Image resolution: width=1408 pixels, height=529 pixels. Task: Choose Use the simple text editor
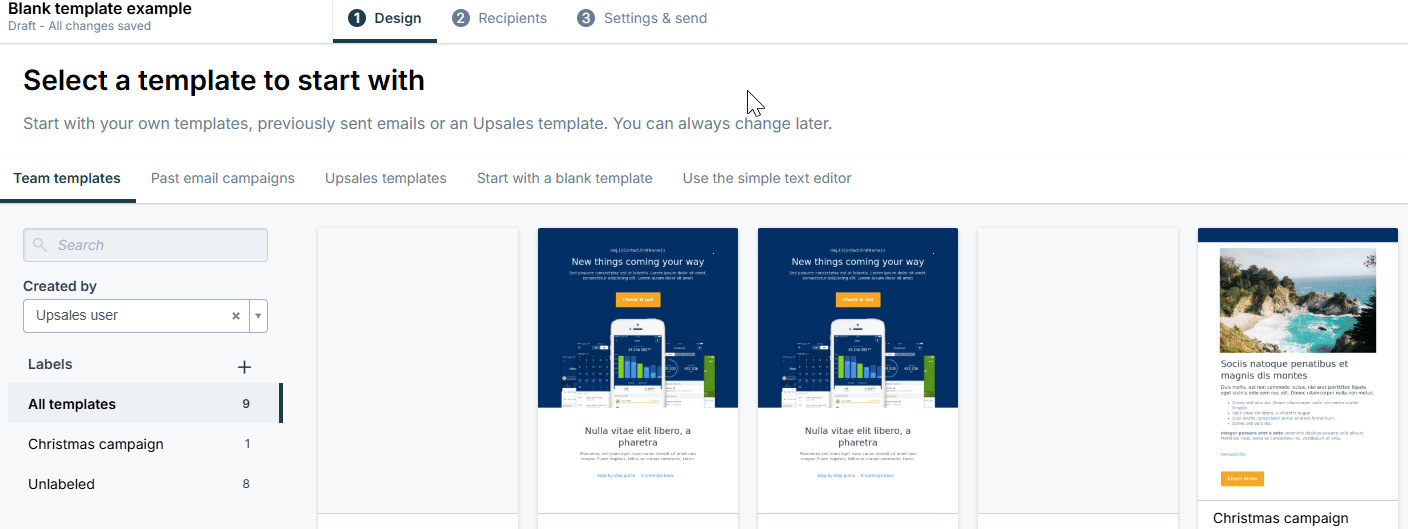[x=767, y=178]
